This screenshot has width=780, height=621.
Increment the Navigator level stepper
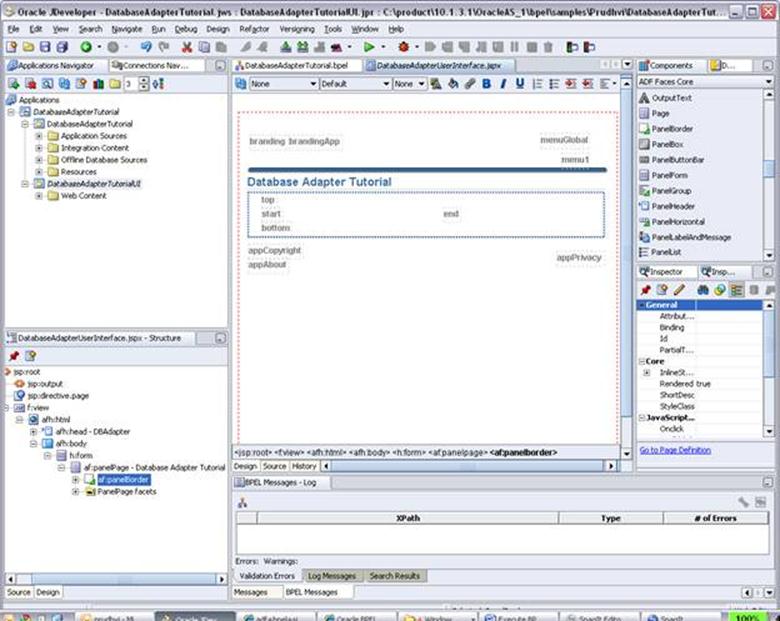point(144,80)
